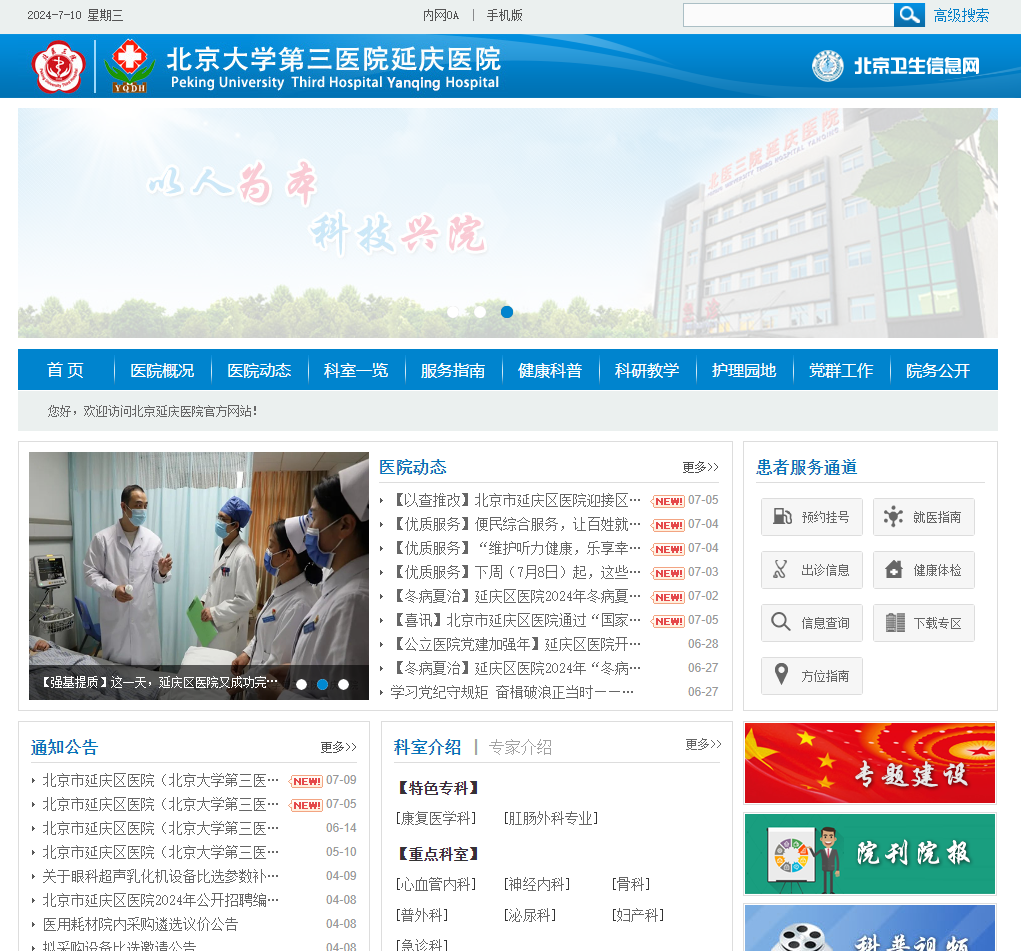Open the [心血管内科] department link
The width and height of the screenshot is (1021, 951).
coord(436,884)
